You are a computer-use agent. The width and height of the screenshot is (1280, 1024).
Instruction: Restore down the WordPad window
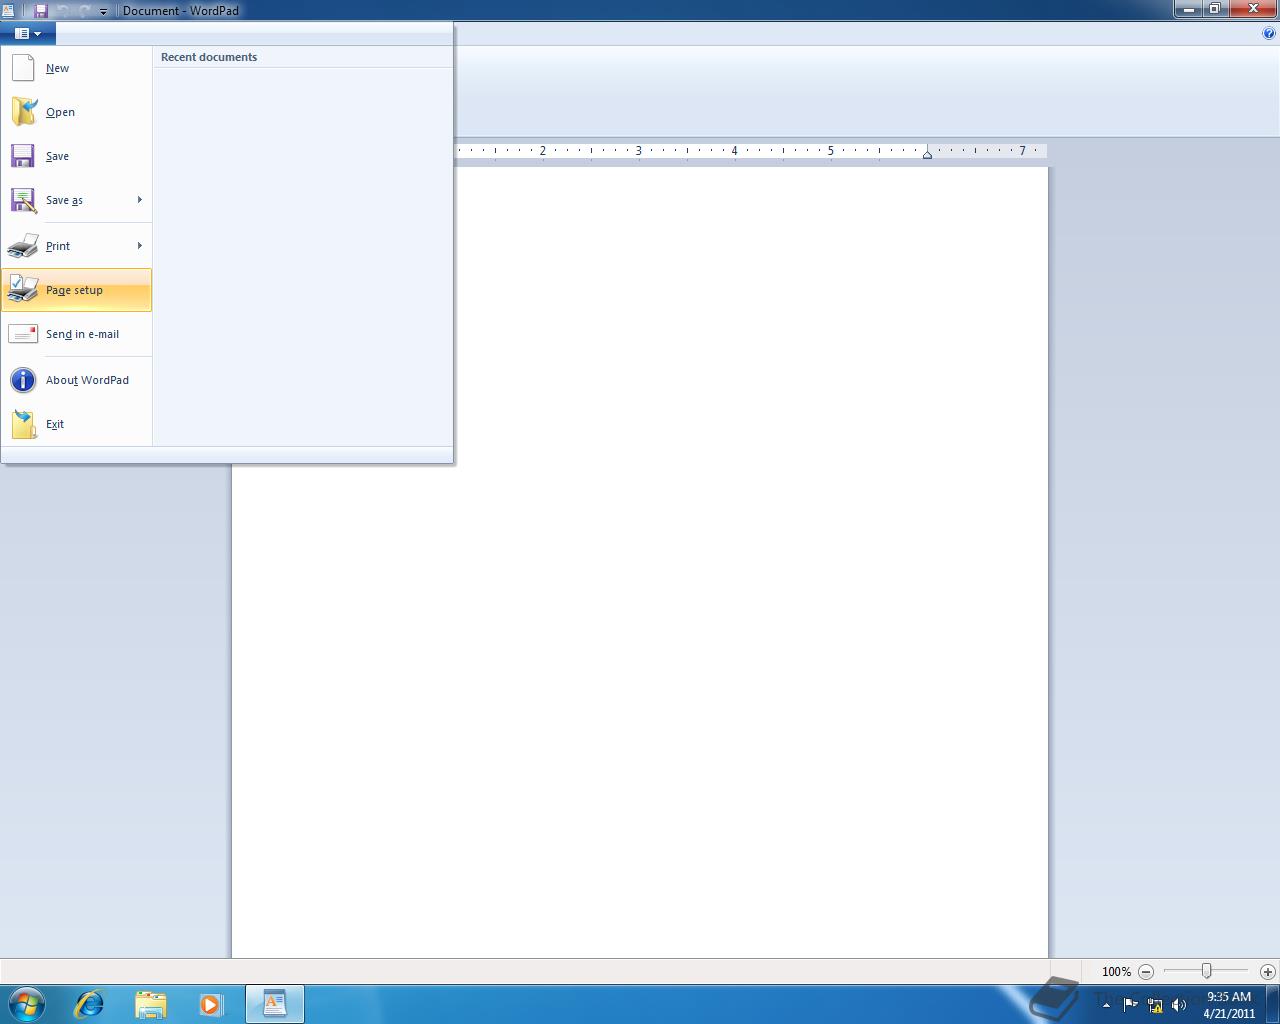(x=1215, y=9)
